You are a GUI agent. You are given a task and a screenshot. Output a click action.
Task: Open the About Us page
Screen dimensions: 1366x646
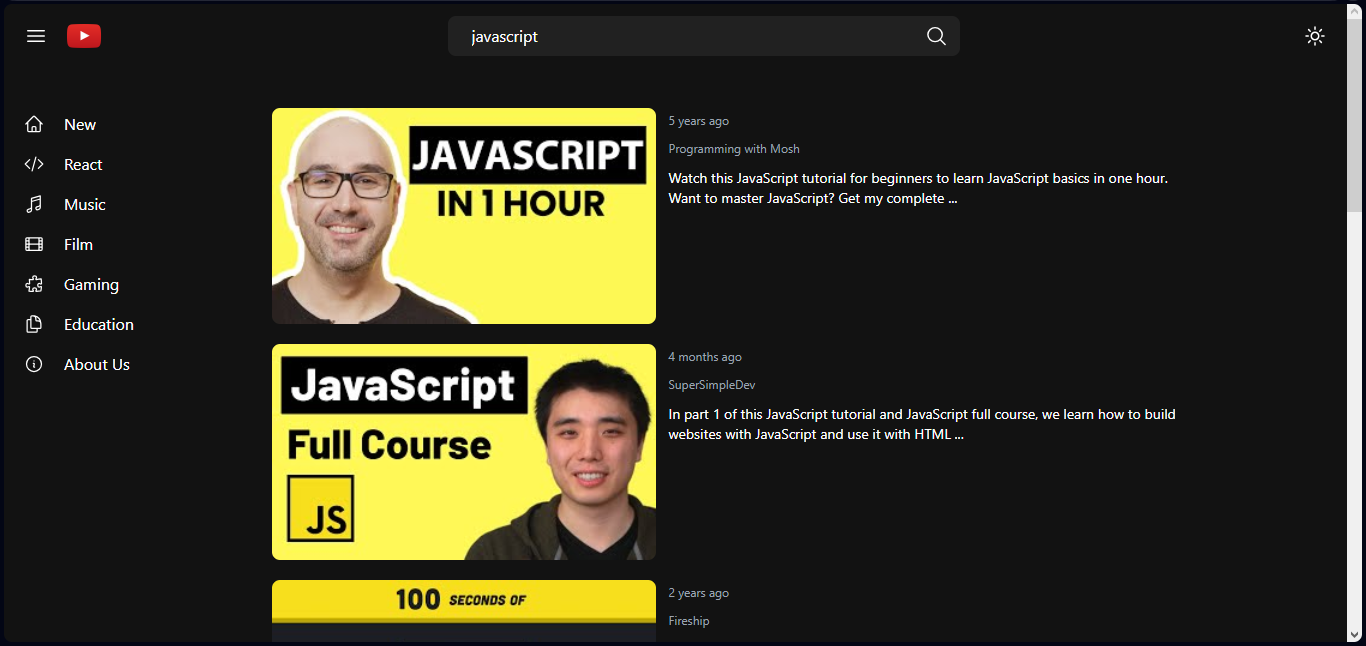click(x=97, y=364)
